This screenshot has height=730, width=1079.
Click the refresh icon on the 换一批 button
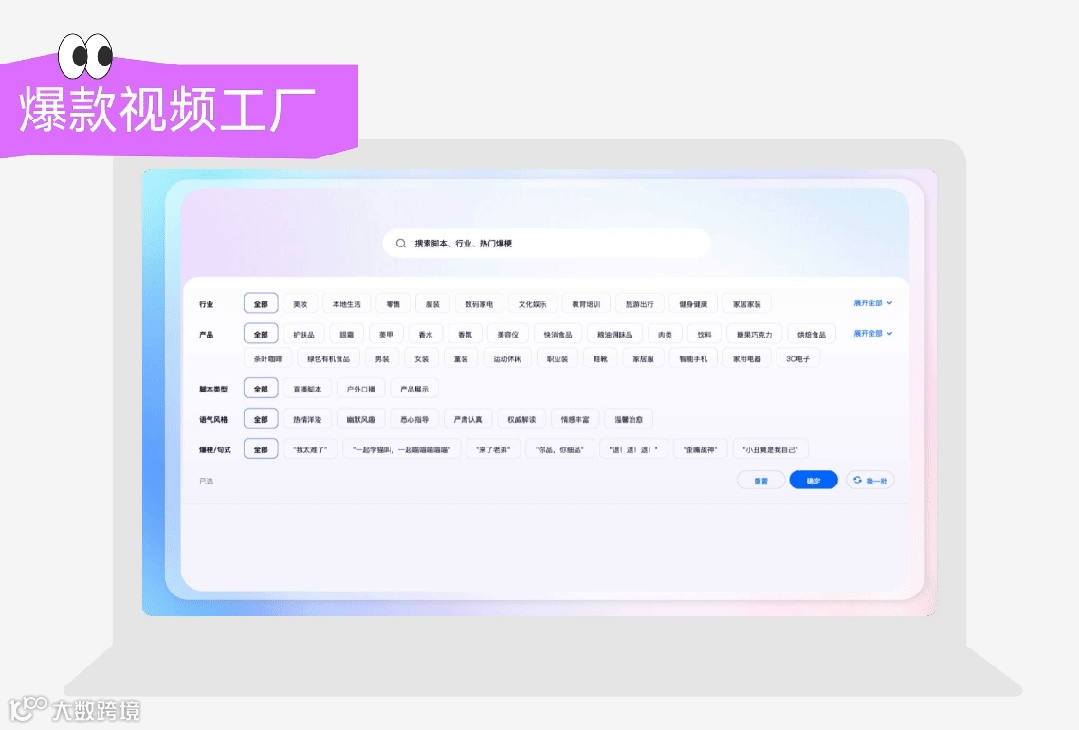click(x=856, y=480)
